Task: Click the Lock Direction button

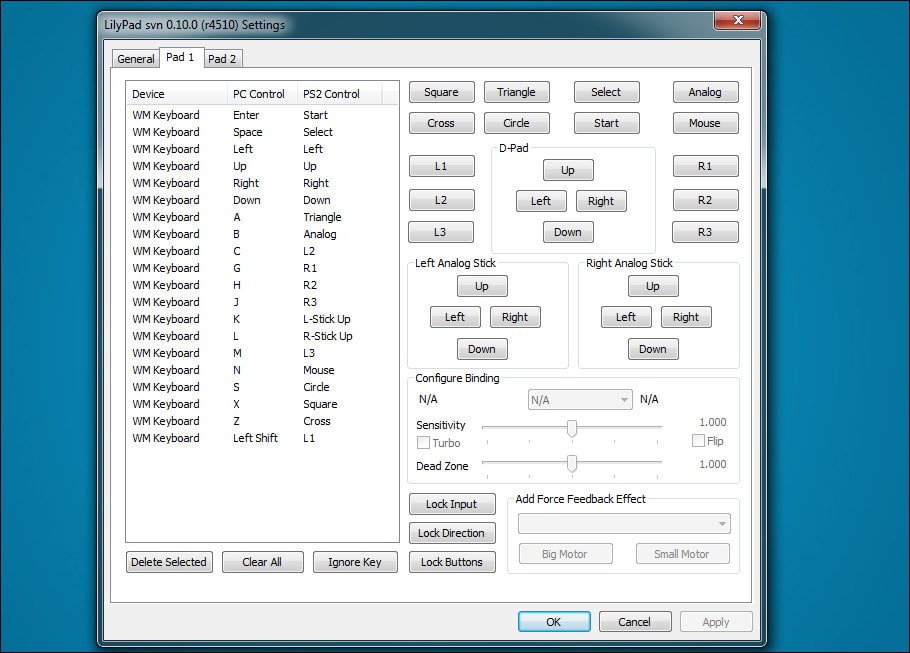Action: [x=452, y=533]
